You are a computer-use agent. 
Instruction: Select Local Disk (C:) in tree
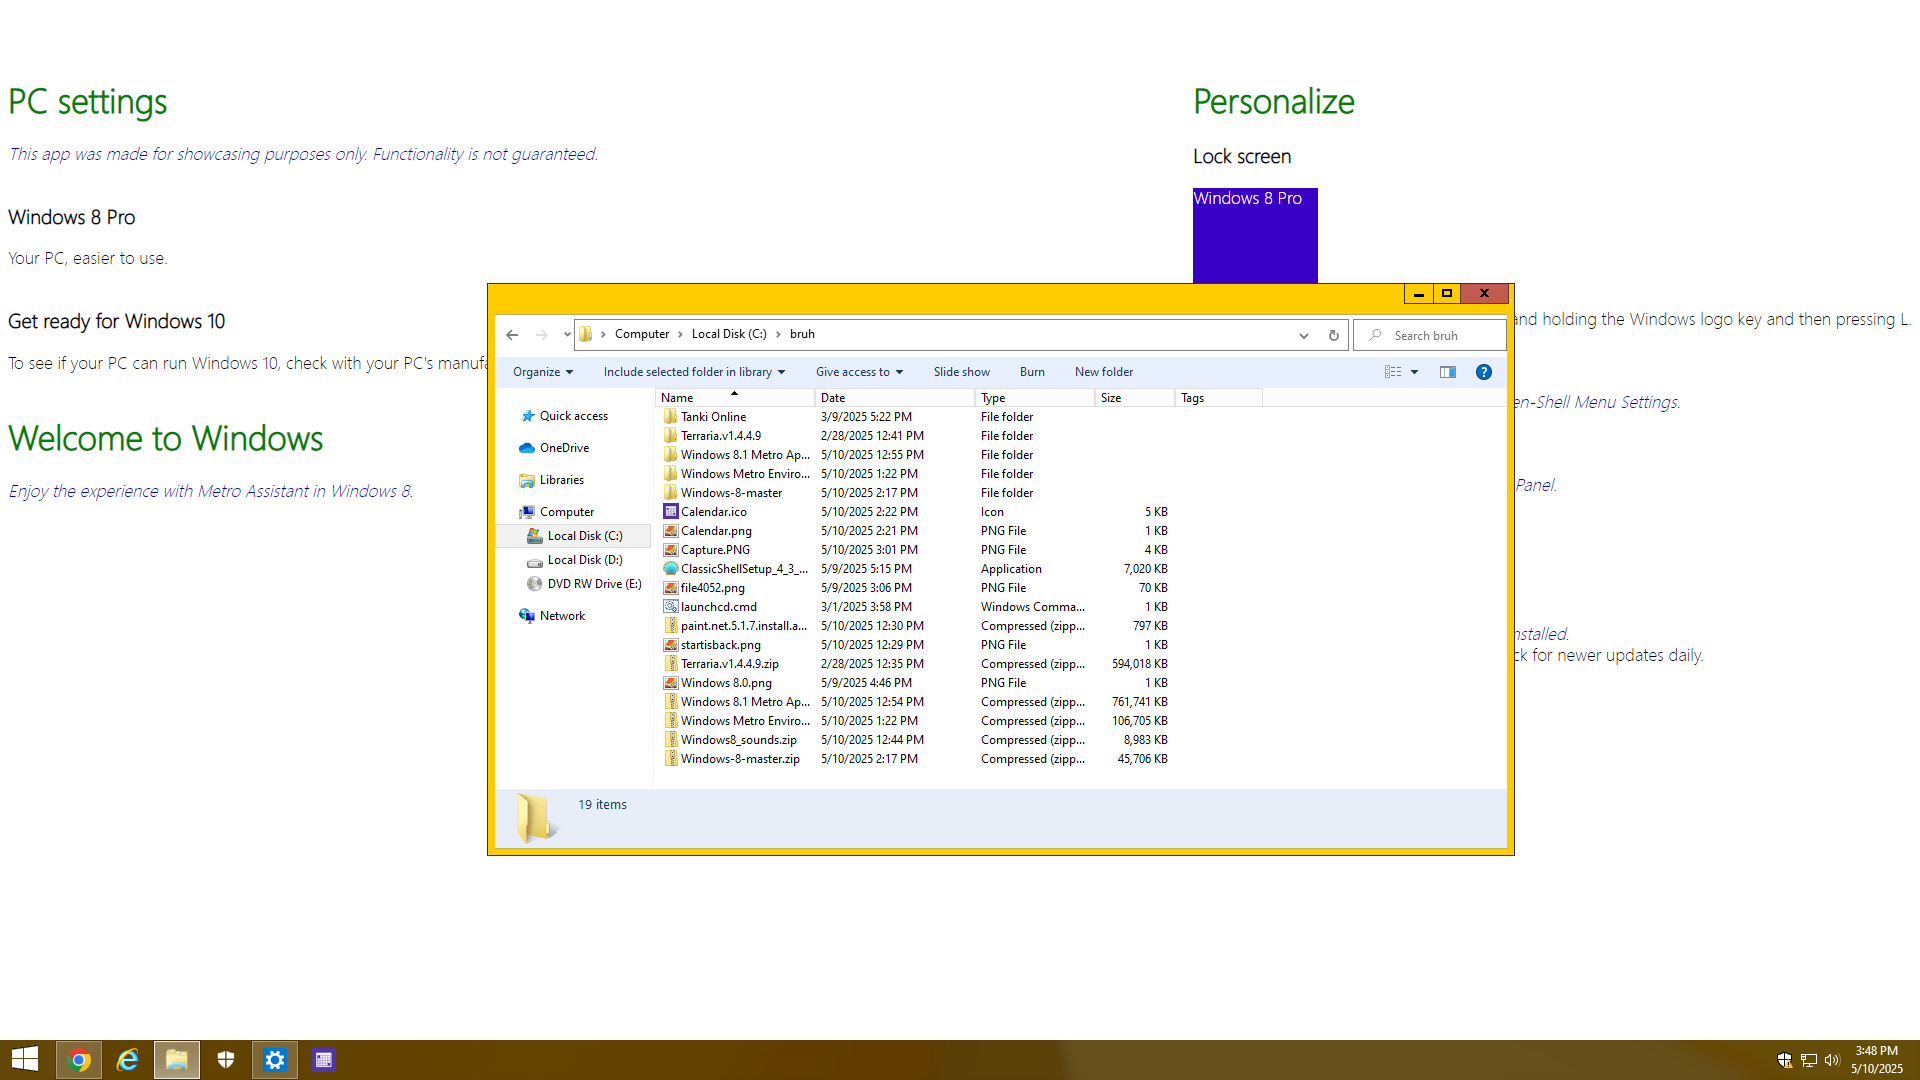coord(574,536)
